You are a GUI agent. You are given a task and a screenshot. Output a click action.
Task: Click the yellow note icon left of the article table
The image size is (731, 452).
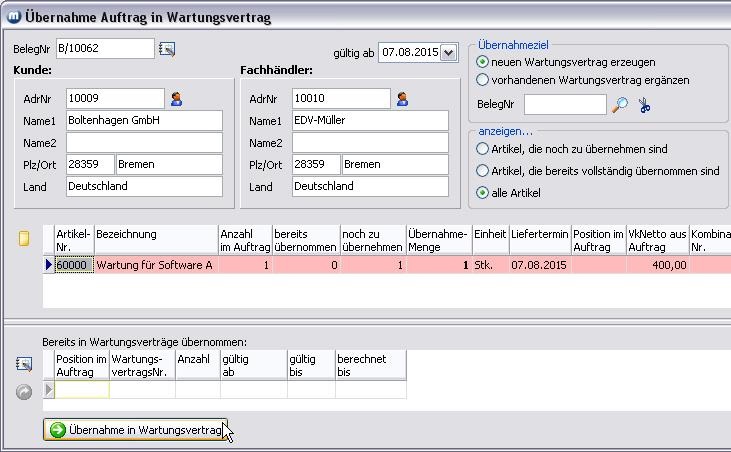click(x=25, y=238)
